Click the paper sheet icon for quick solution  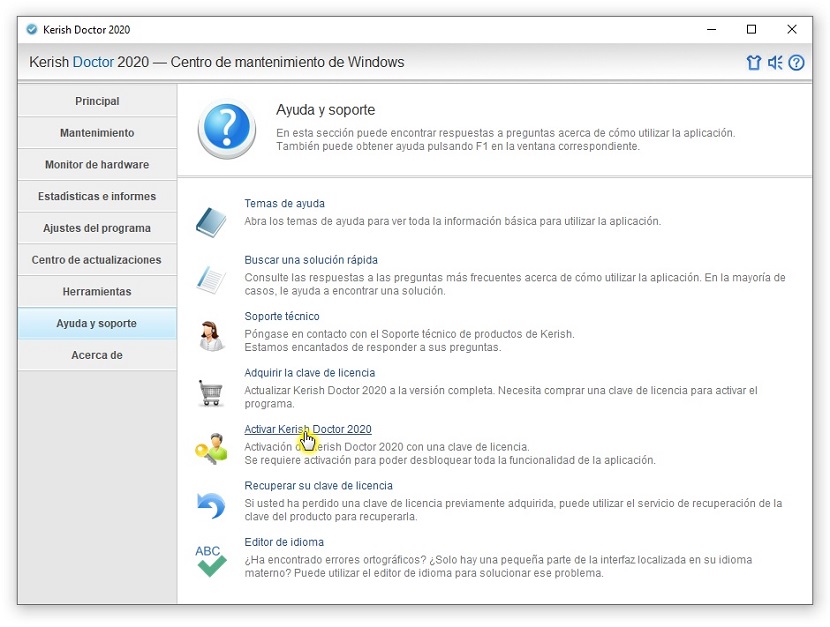tap(211, 279)
